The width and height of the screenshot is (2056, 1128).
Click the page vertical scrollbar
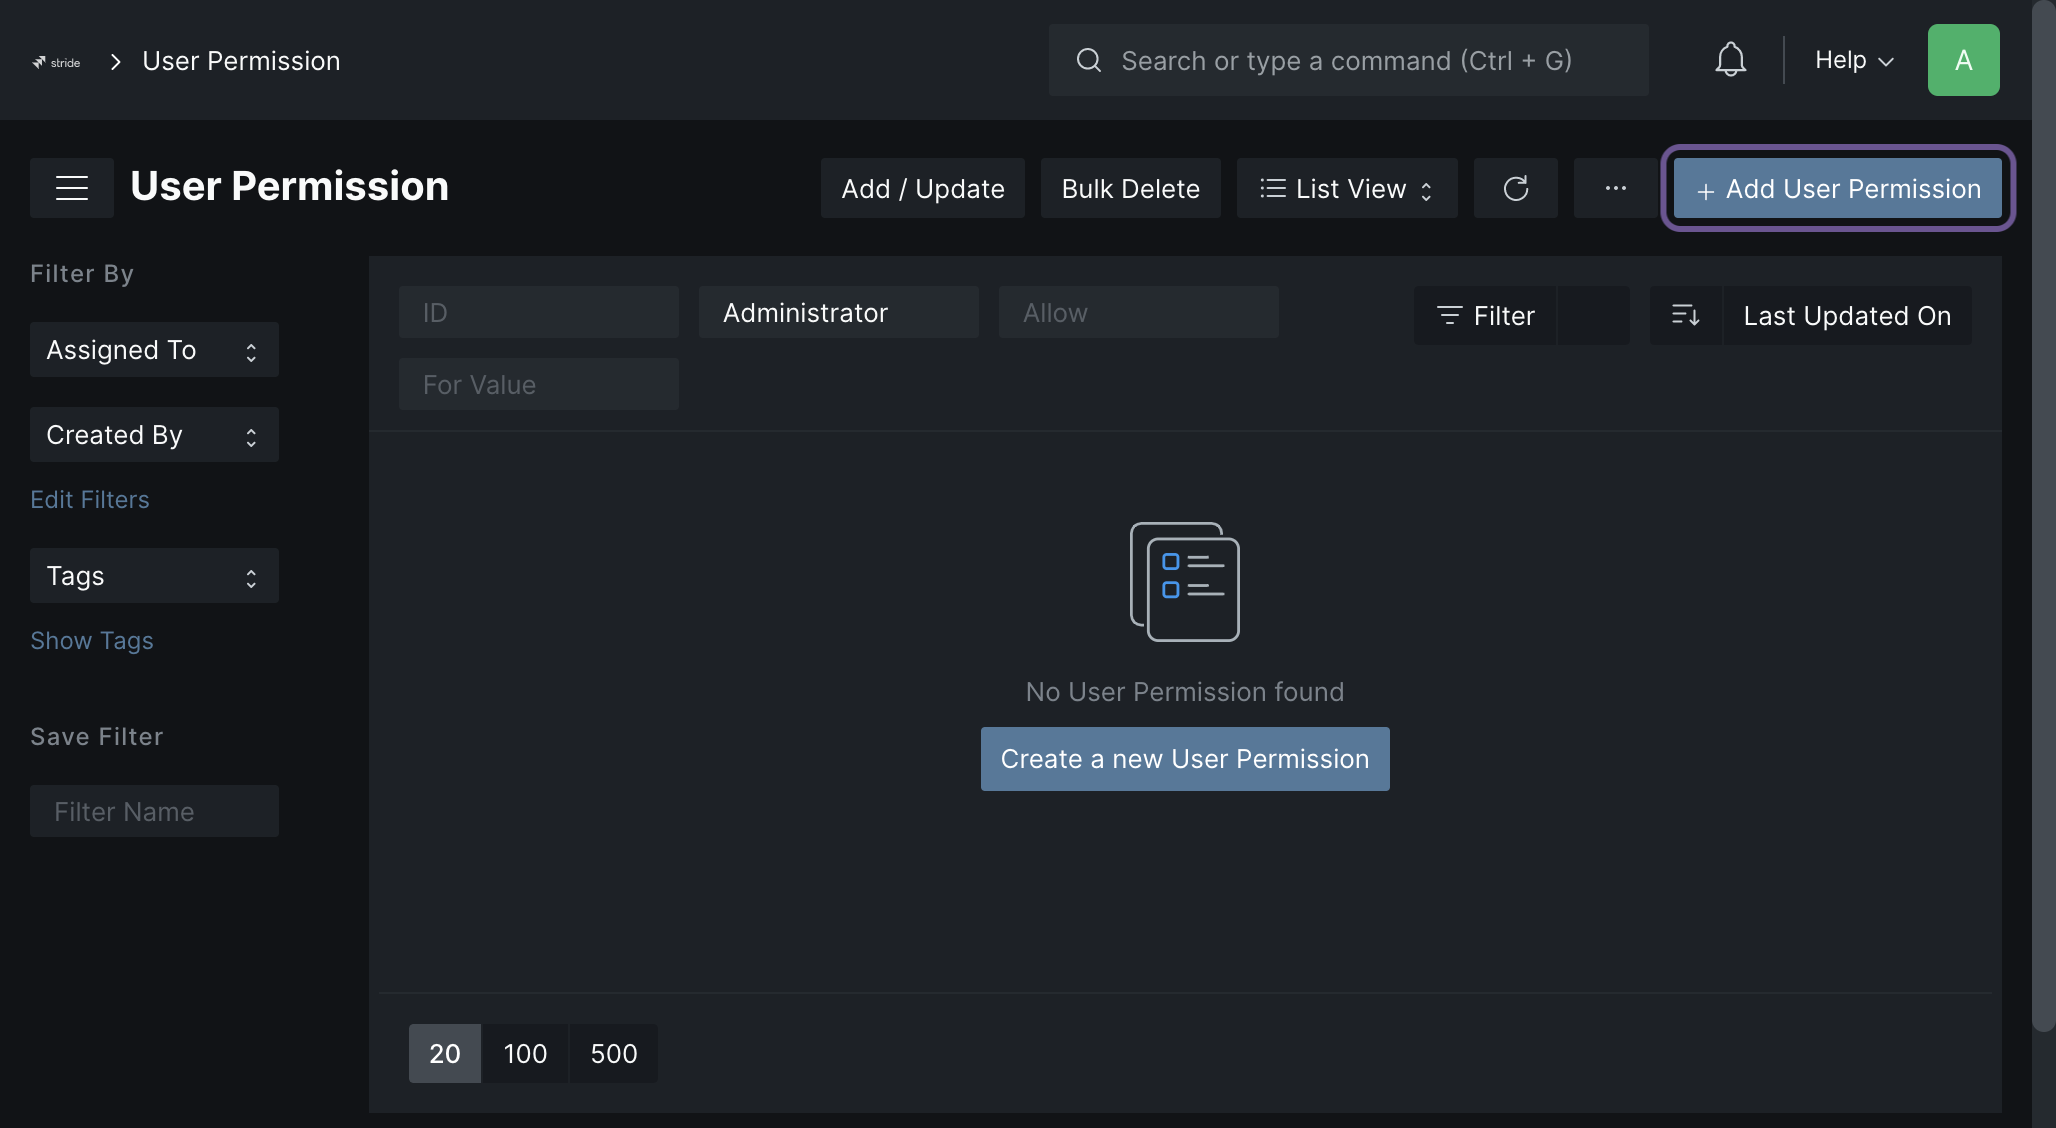pyautogui.click(x=2043, y=515)
